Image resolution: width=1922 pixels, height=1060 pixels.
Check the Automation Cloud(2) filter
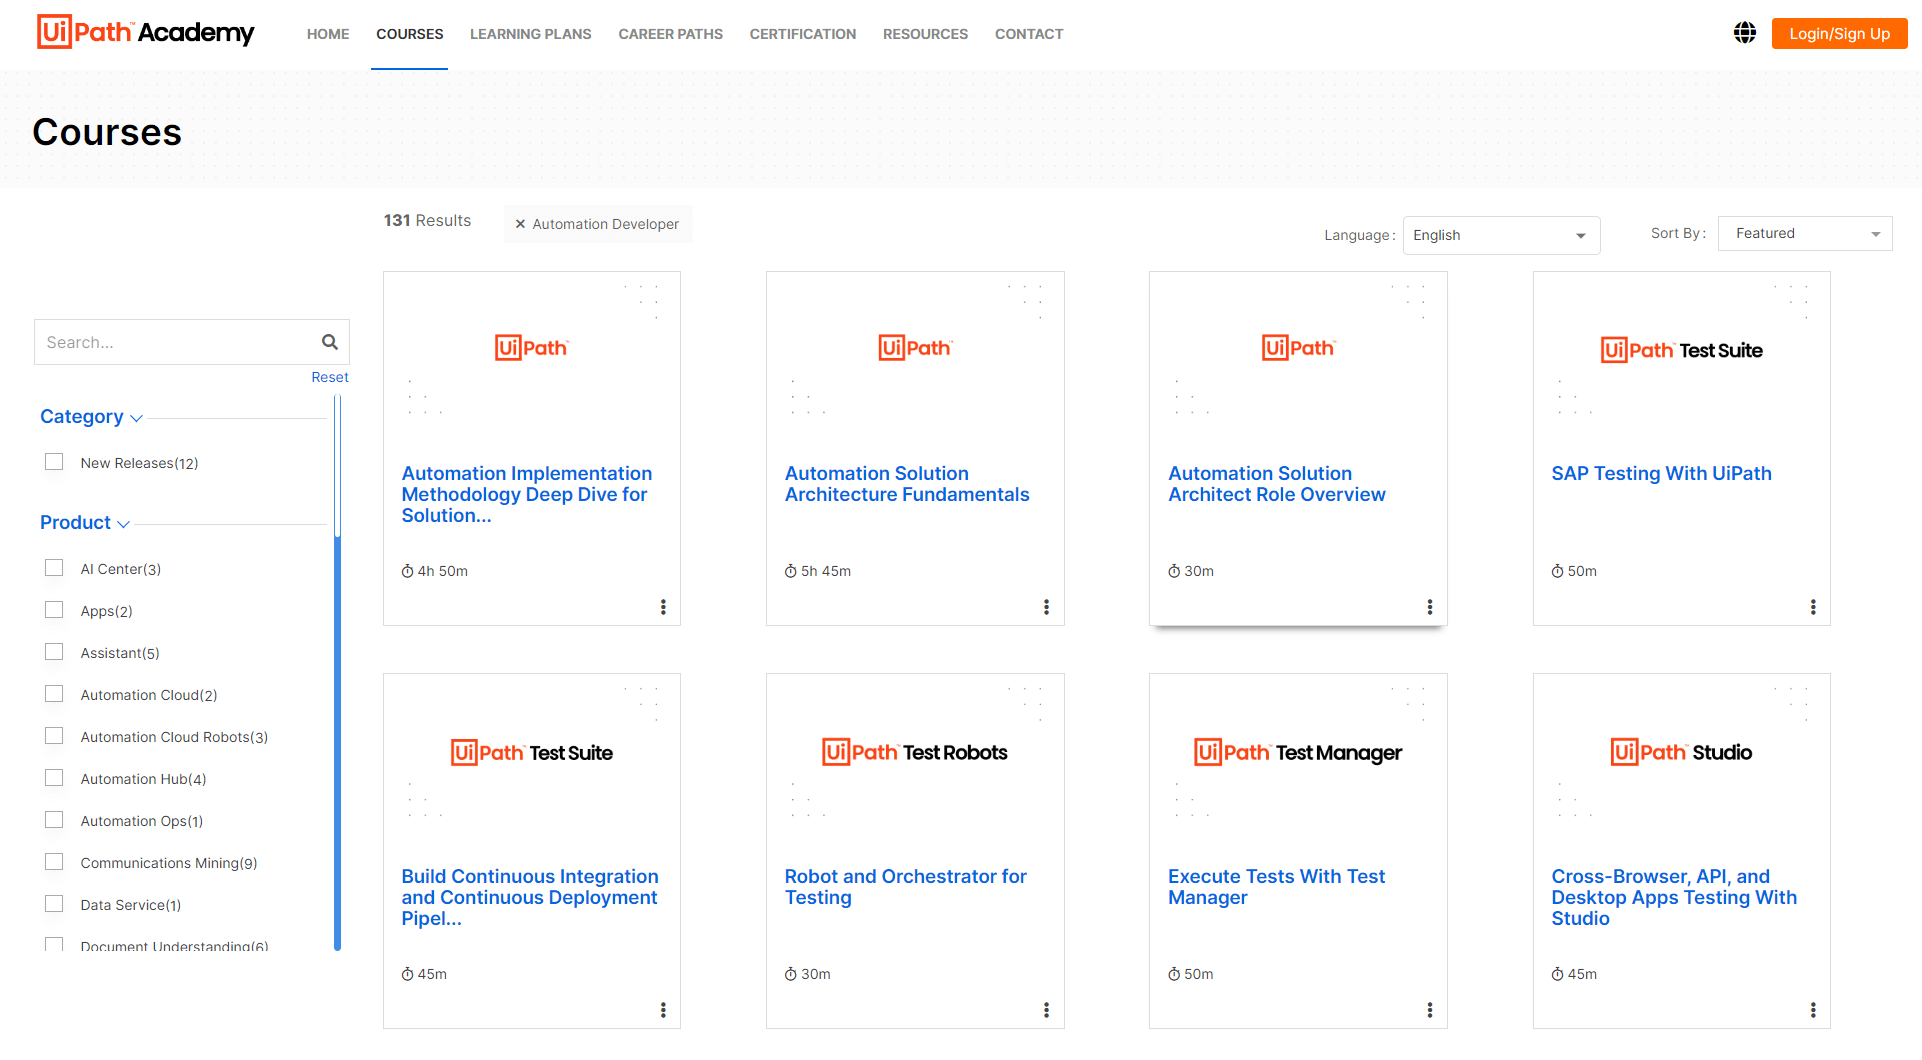54,694
